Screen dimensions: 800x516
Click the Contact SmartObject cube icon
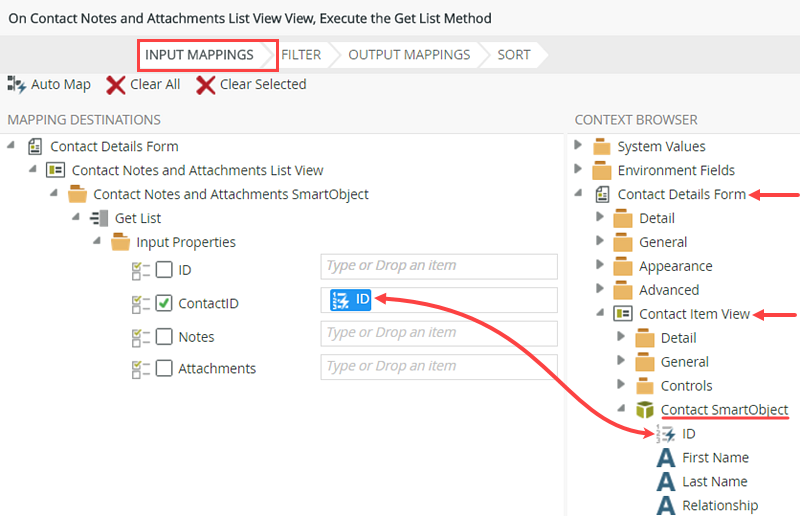click(646, 410)
